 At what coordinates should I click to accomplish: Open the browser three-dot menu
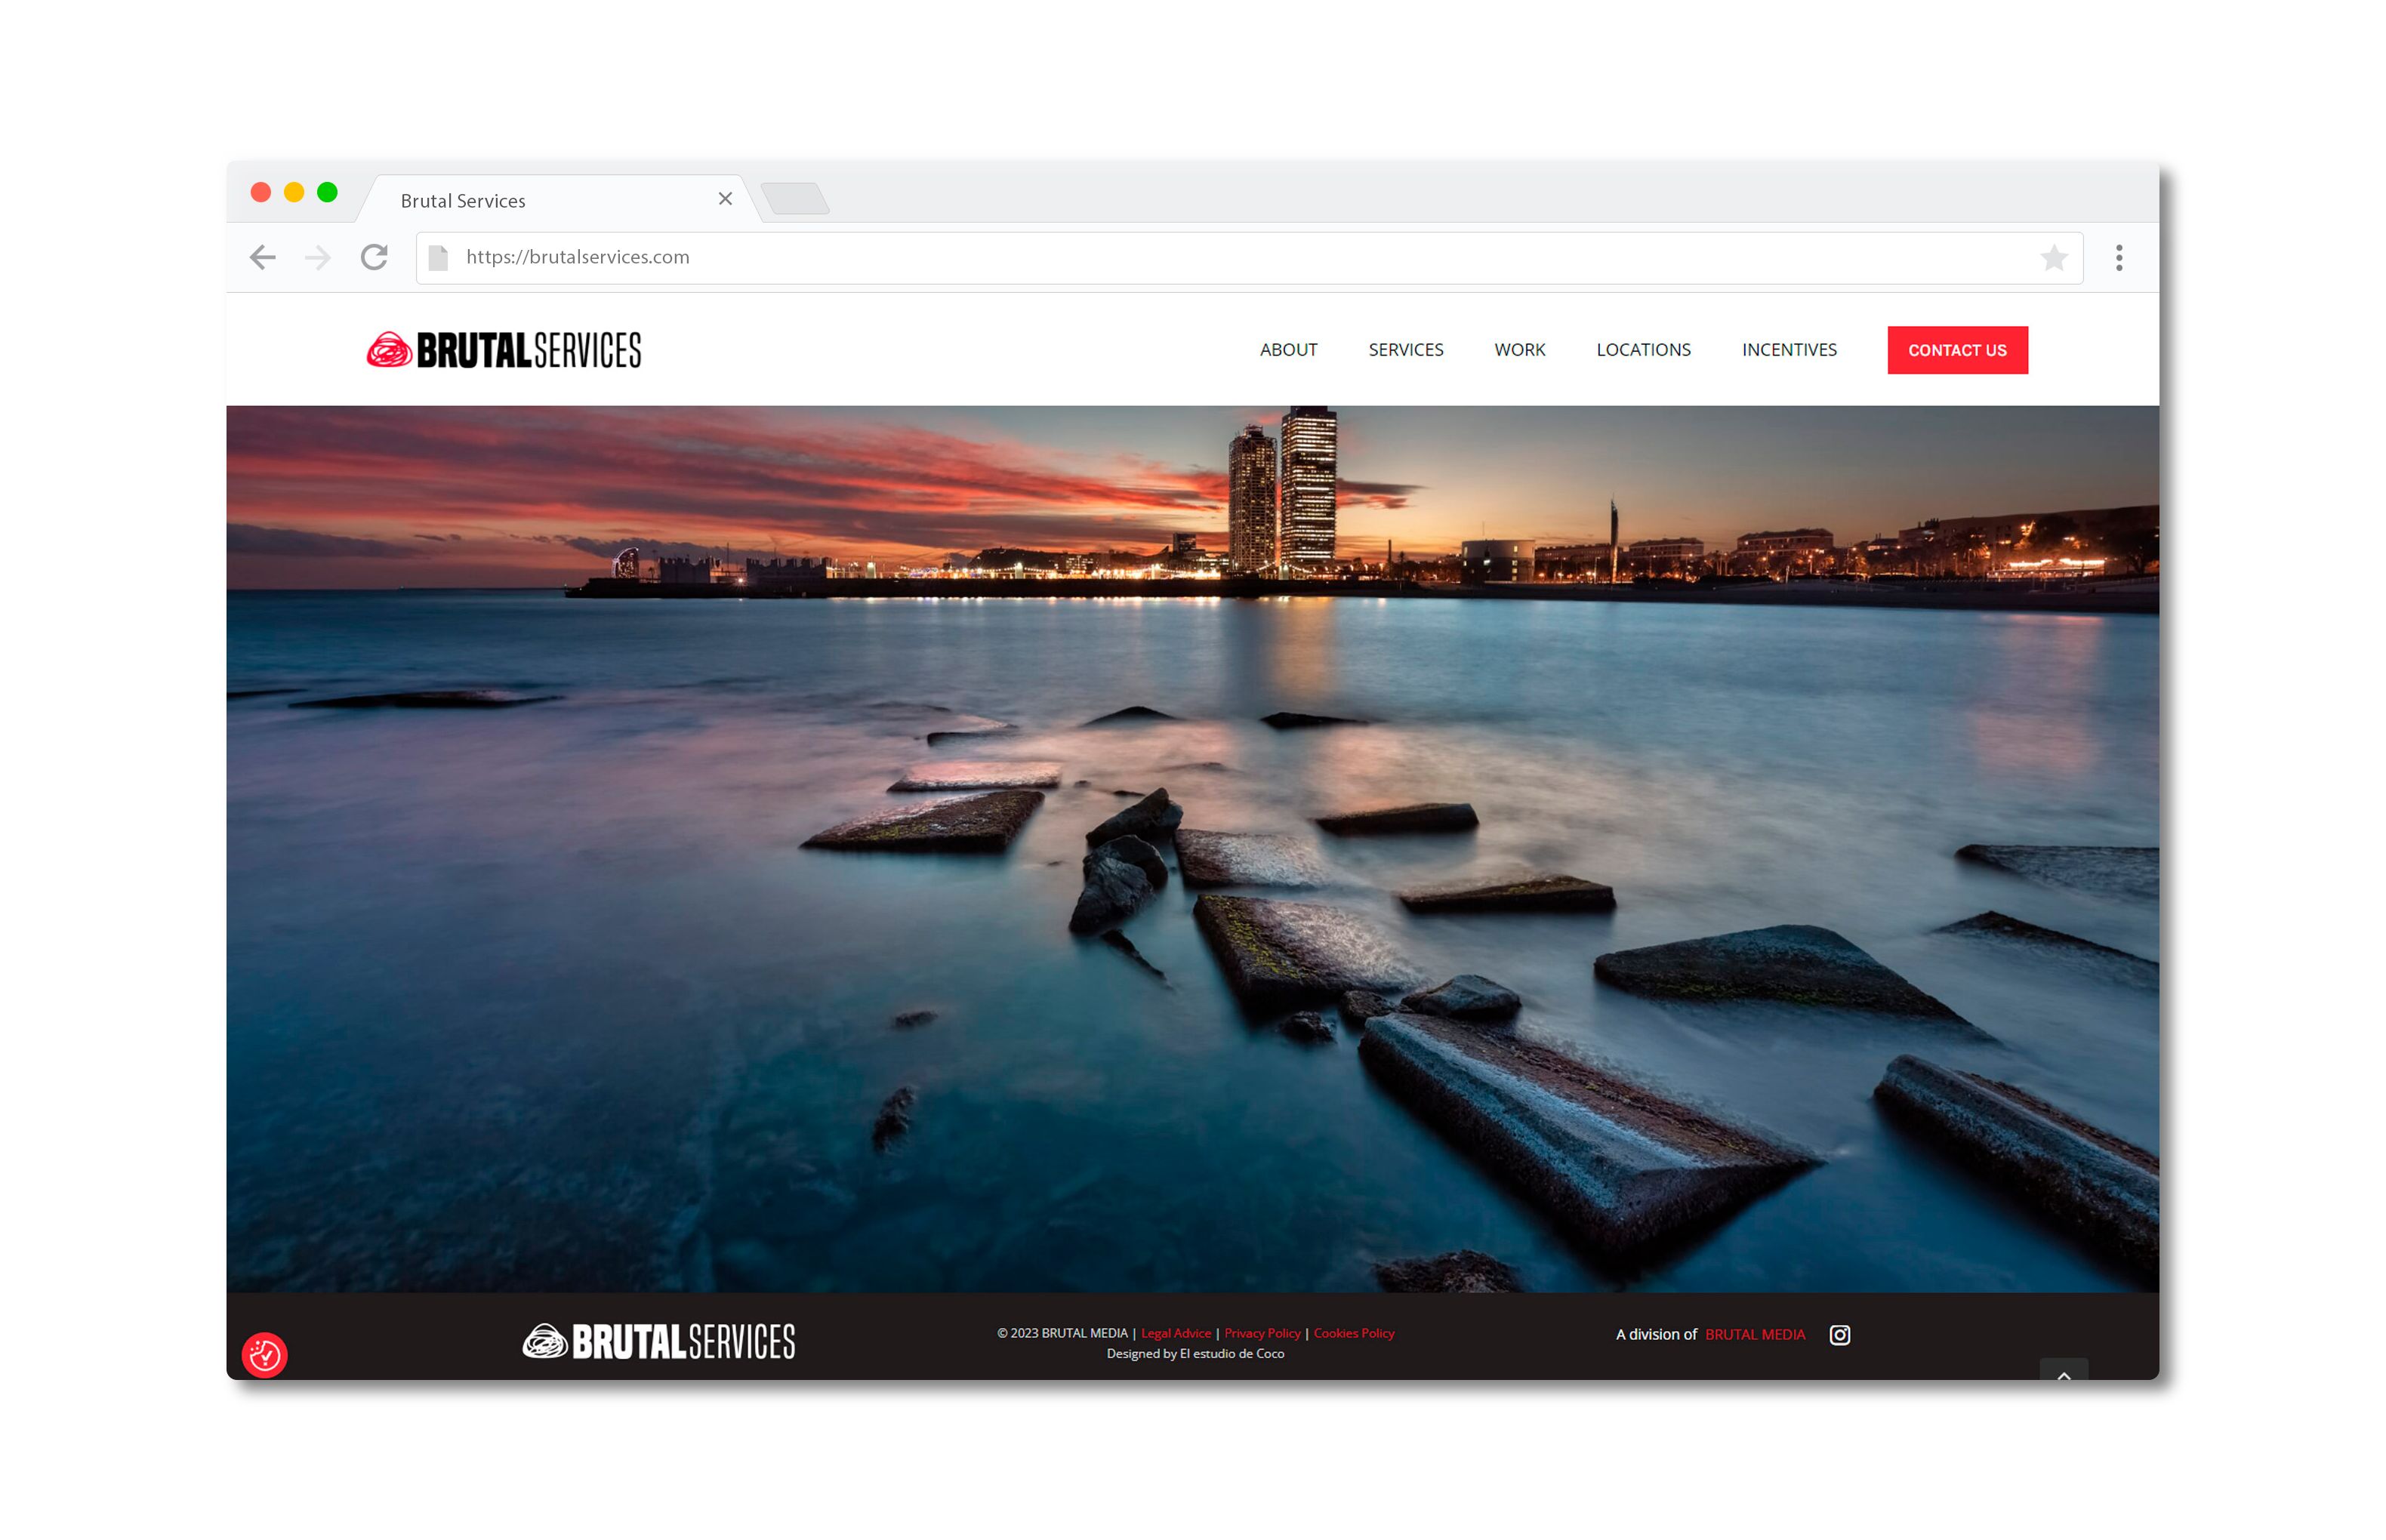click(2118, 257)
